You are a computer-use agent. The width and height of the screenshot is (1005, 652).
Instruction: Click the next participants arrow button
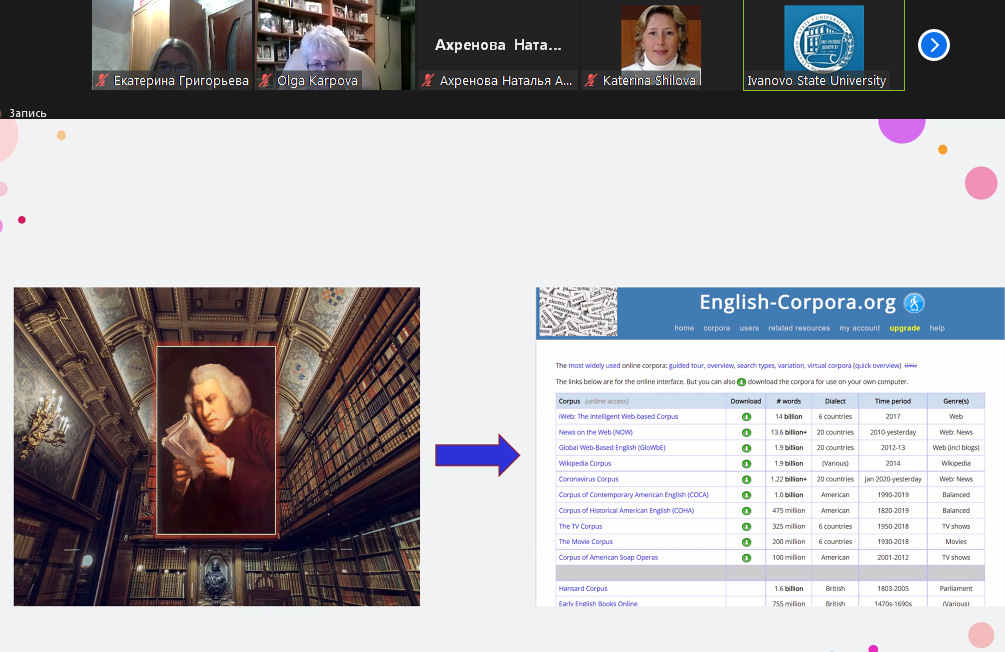933,45
